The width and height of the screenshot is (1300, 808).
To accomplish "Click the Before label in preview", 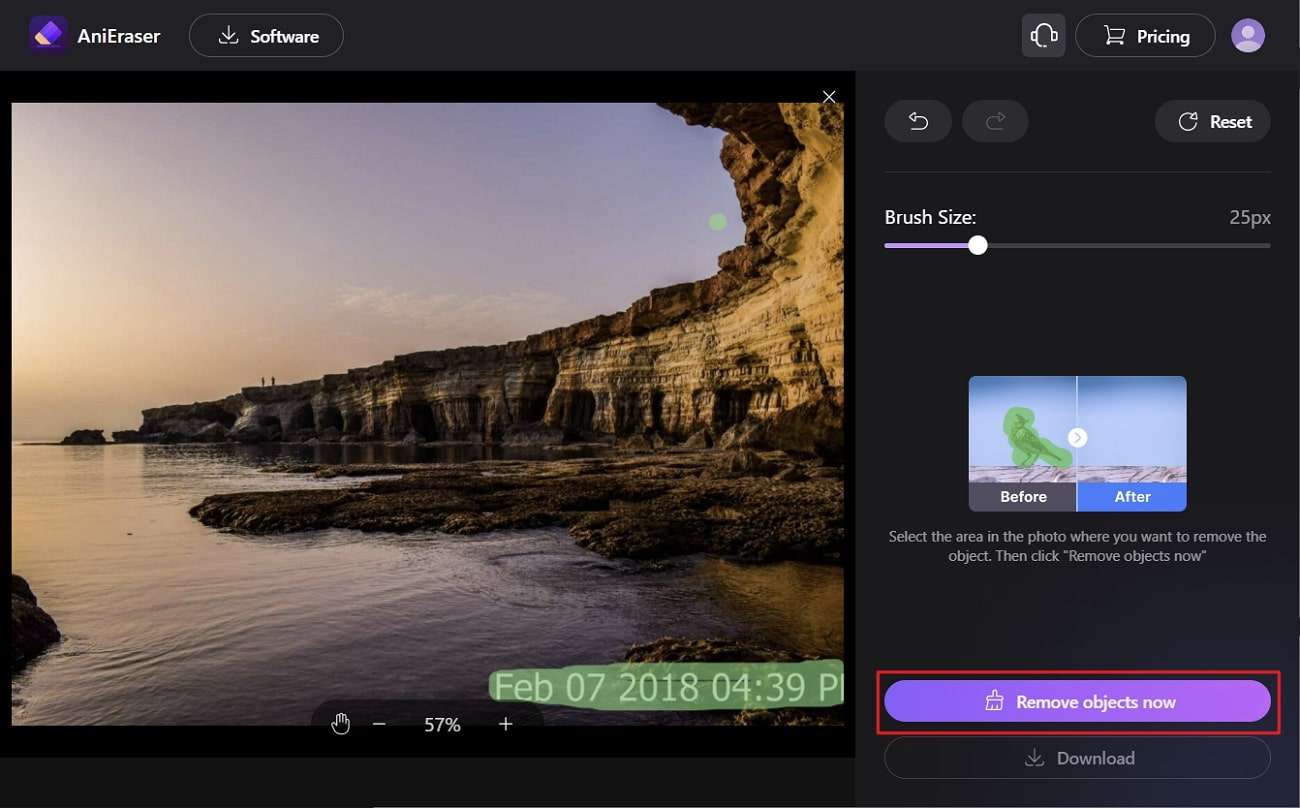I will pyautogui.click(x=1023, y=497).
